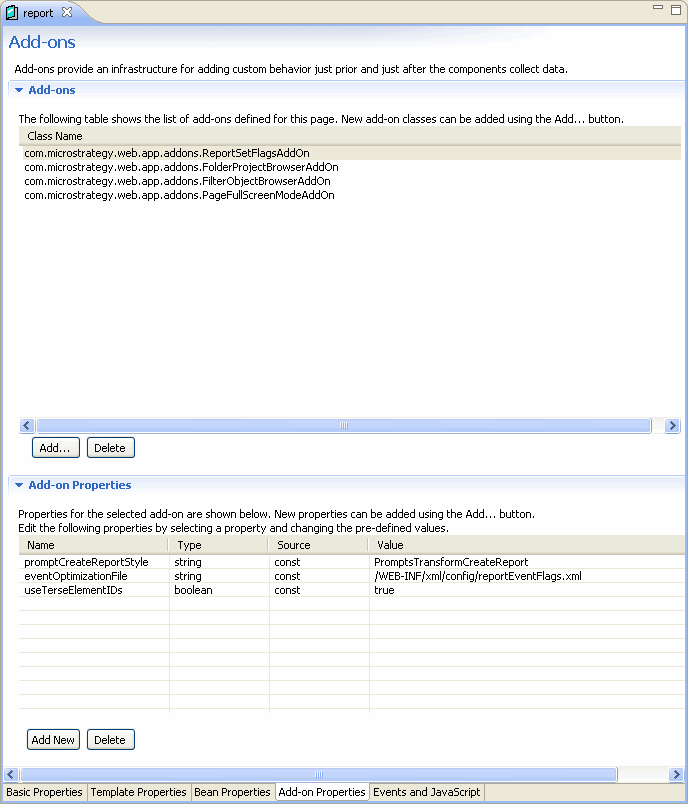This screenshot has height=804, width=688.
Task: Click the Value column header
Action: [527, 545]
